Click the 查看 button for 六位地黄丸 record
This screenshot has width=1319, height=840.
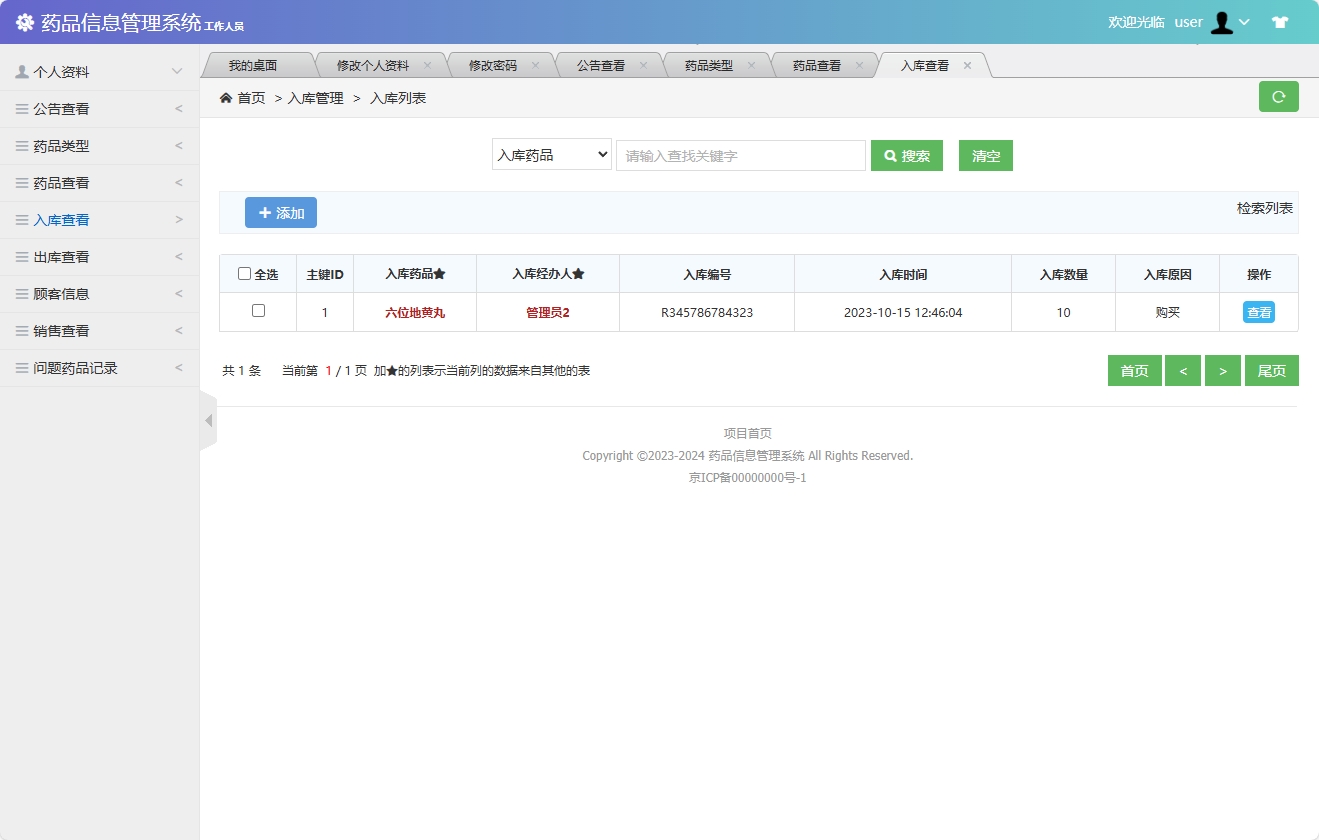(1258, 311)
